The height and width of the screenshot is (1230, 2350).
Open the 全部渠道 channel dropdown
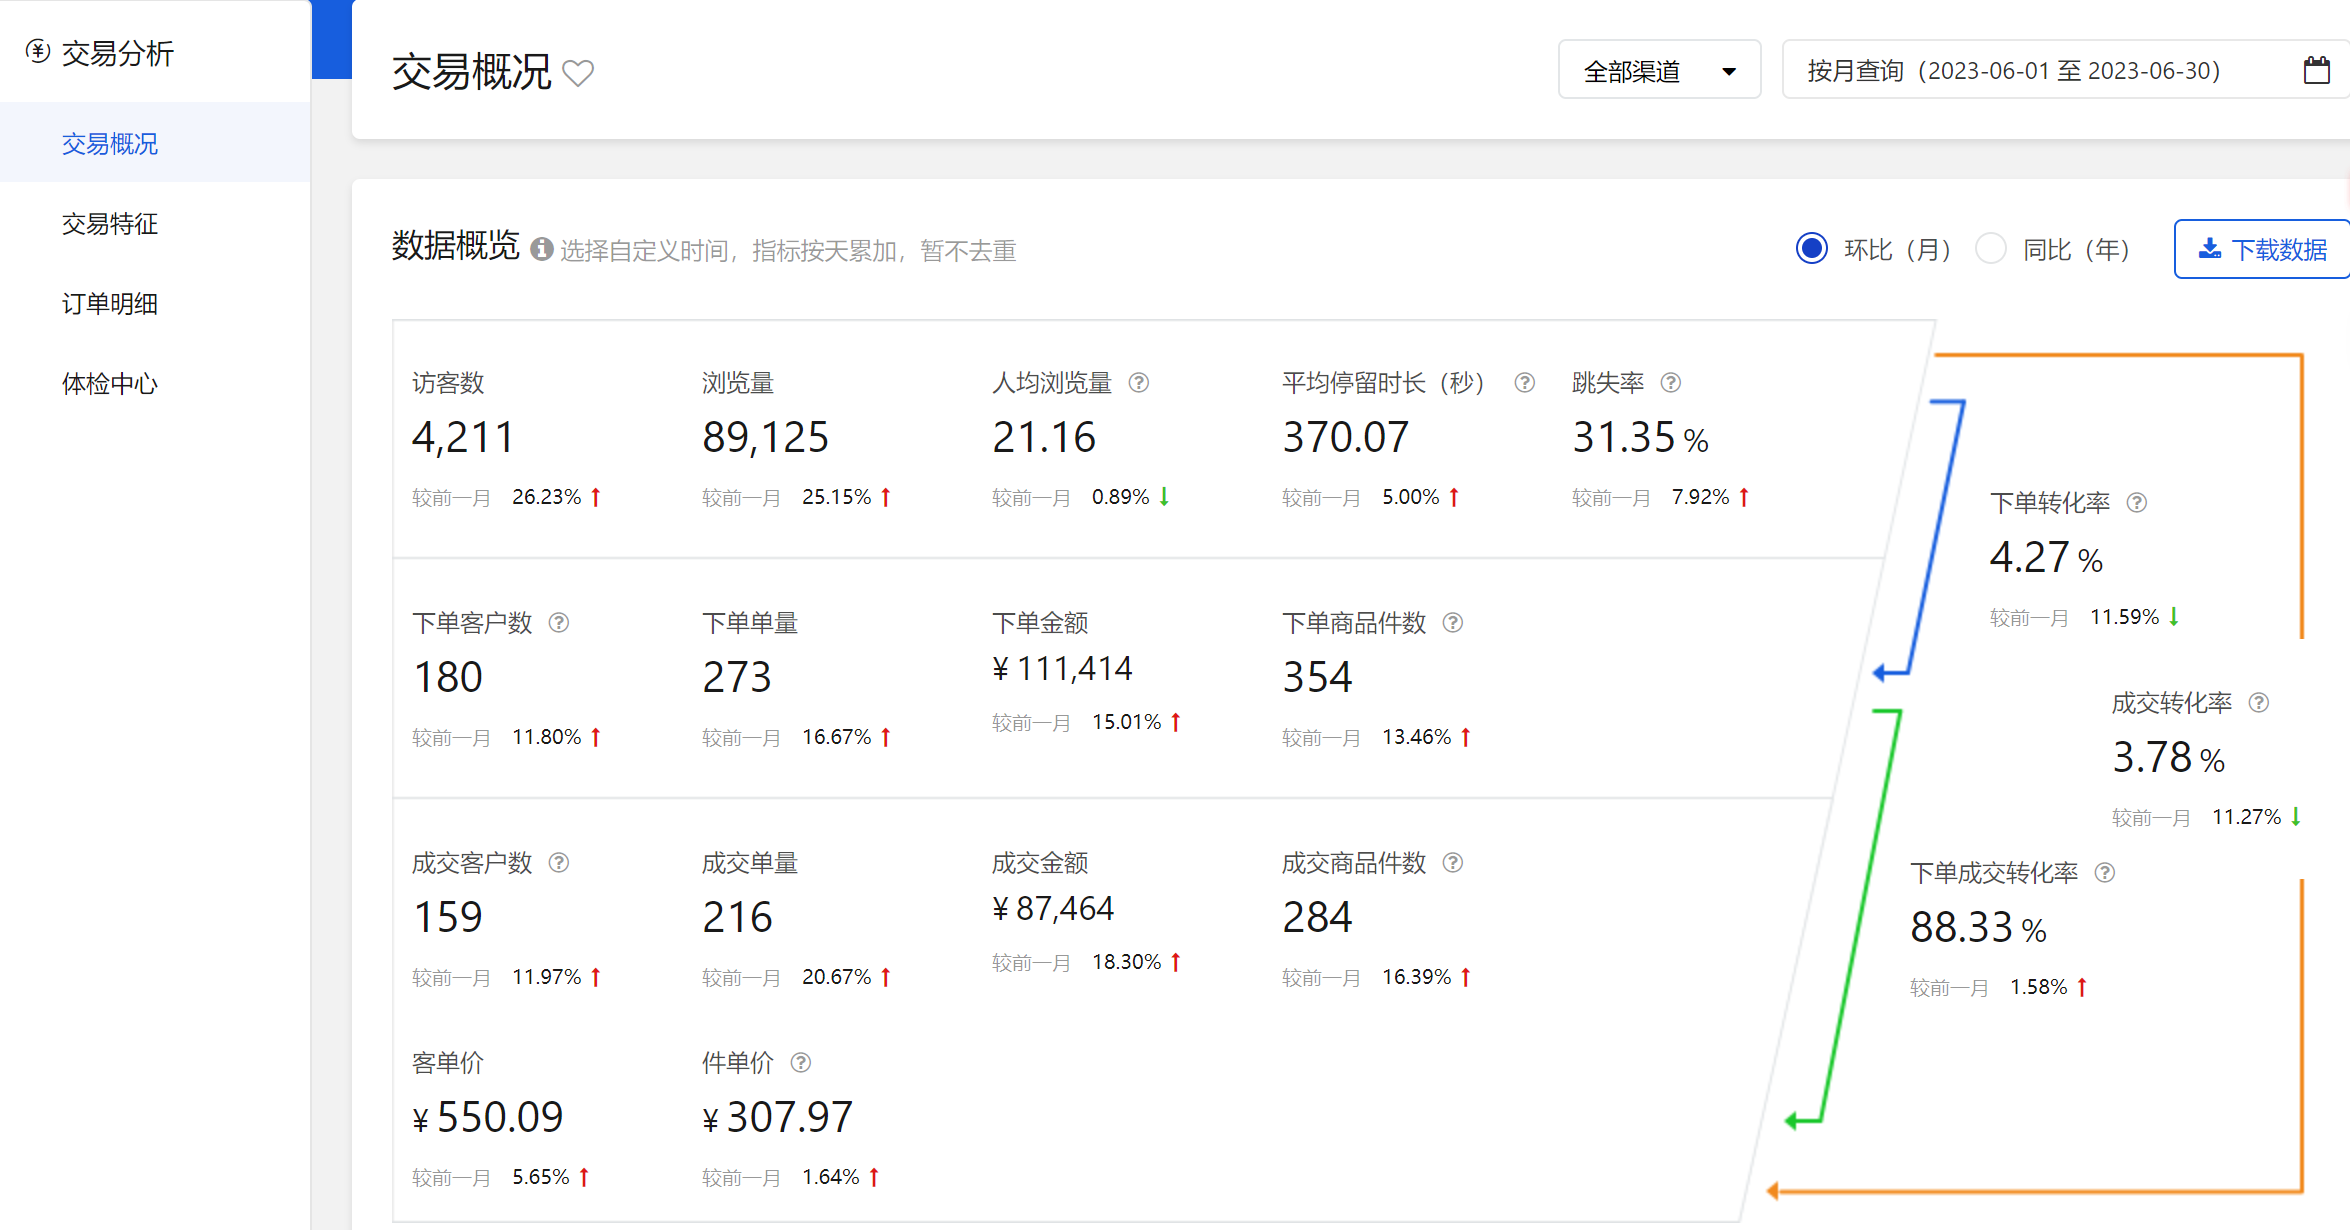click(x=1659, y=71)
